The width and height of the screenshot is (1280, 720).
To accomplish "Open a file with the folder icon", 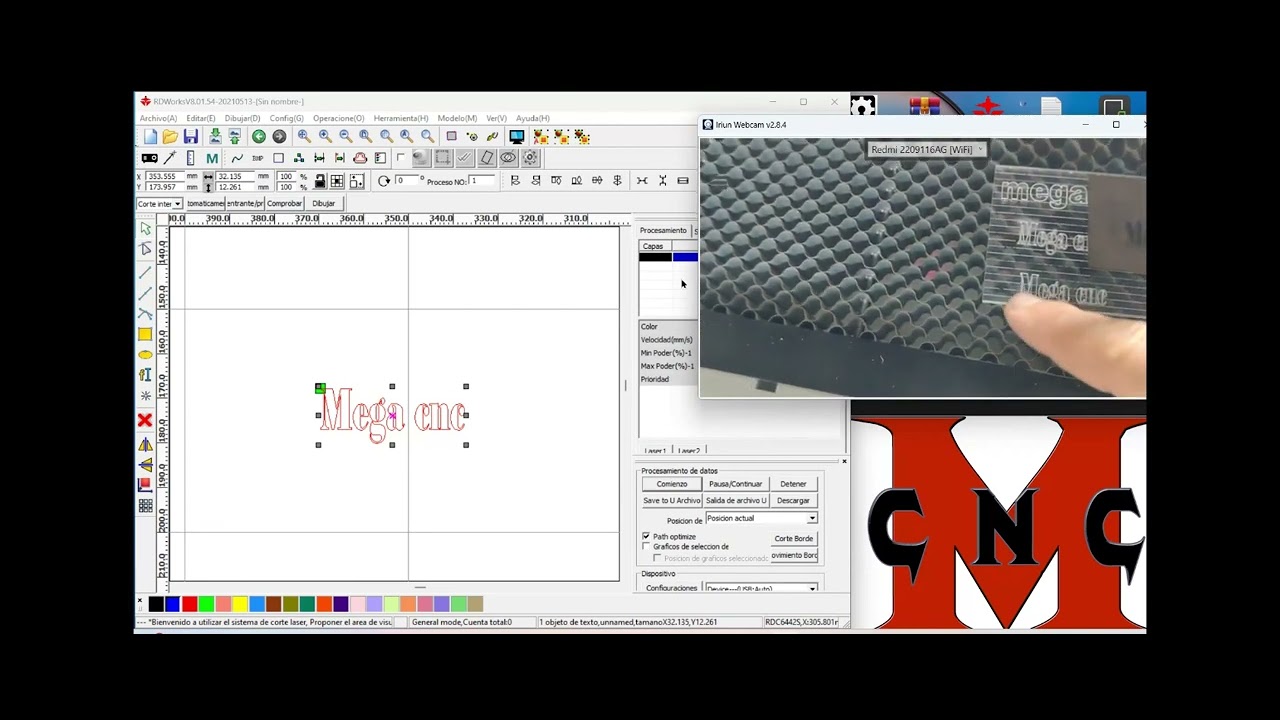I will pos(170,137).
